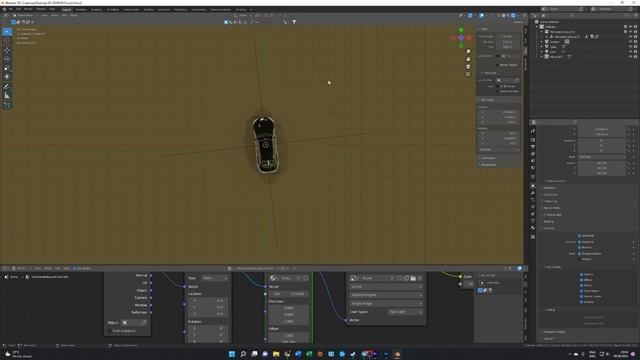Select the 3D Cursor tool

tap(7, 41)
